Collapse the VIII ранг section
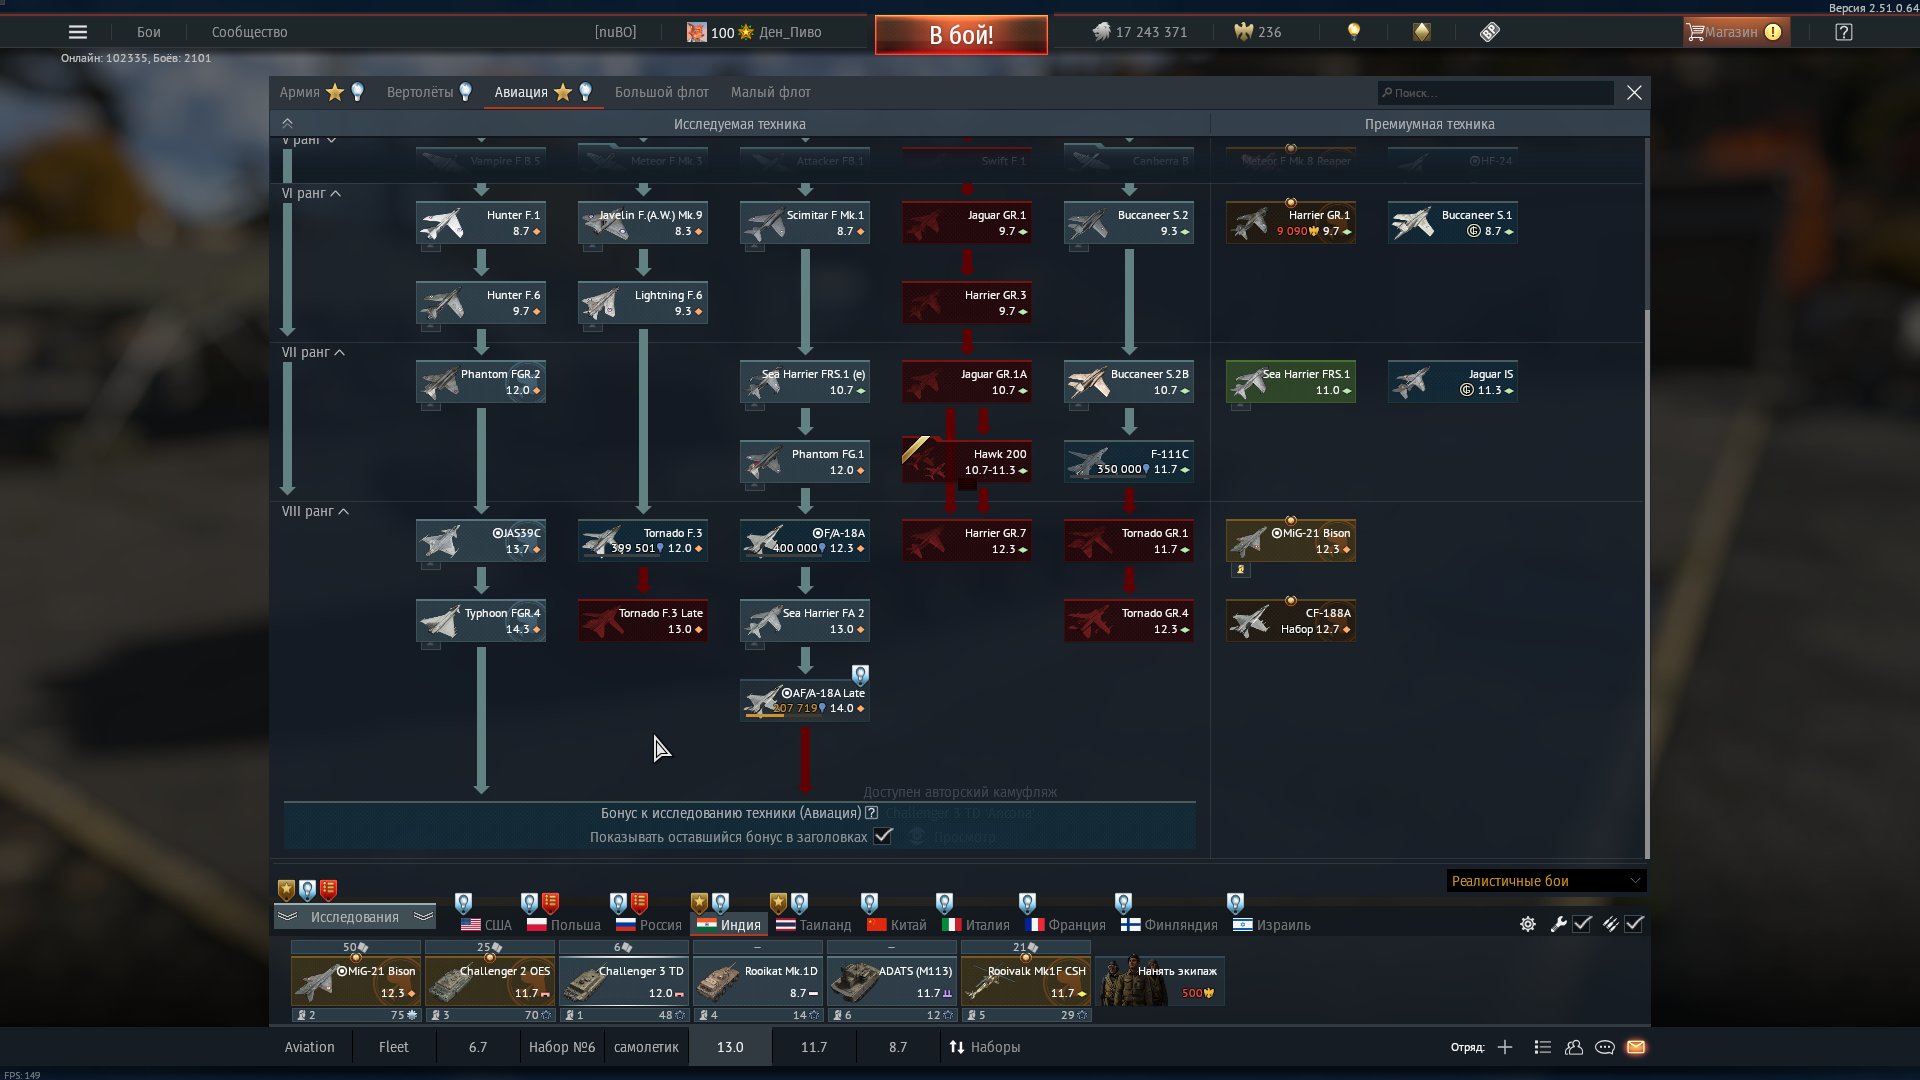This screenshot has height=1080, width=1920. (343, 511)
